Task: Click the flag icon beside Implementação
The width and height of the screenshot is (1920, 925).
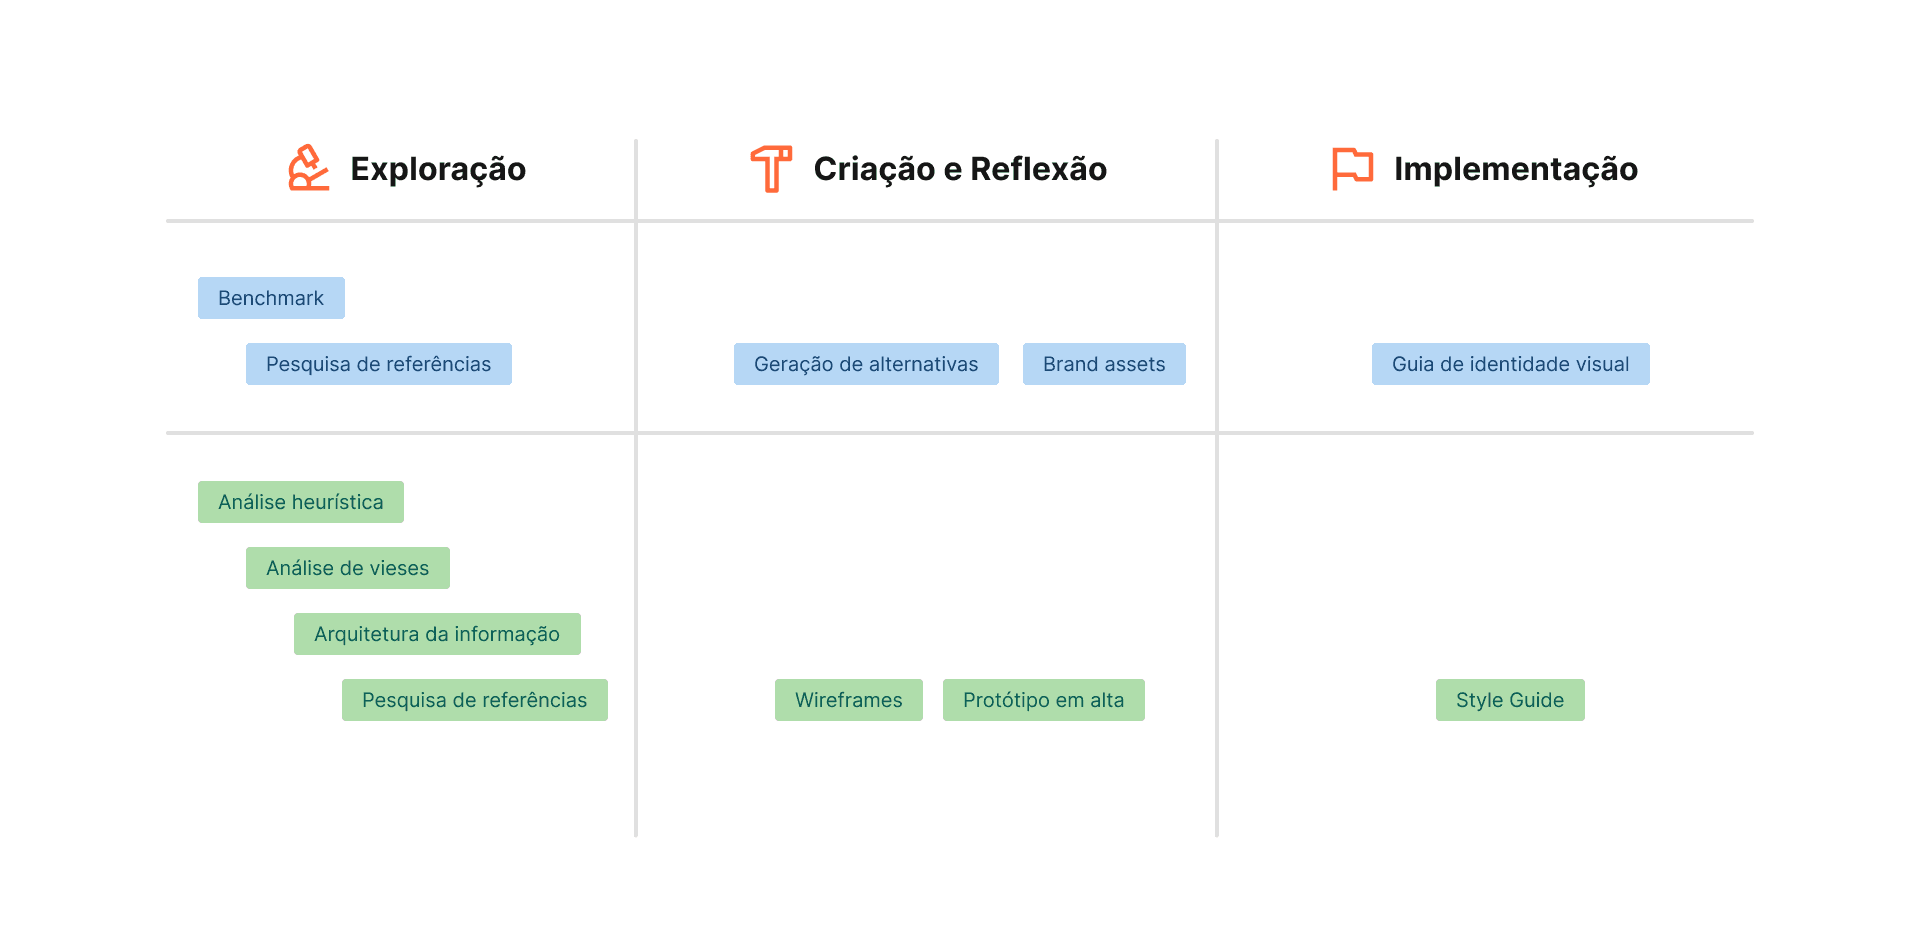Action: pyautogui.click(x=1352, y=168)
